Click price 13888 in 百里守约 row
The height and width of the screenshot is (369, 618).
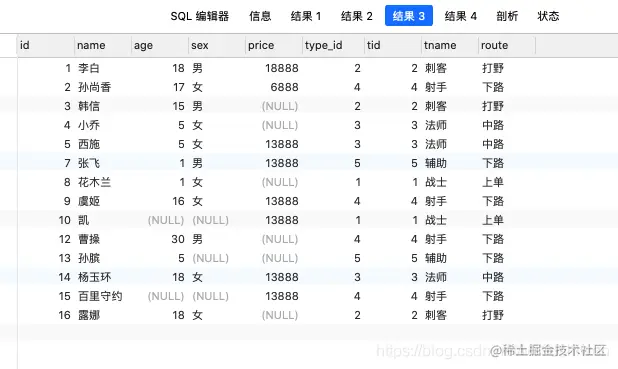282,296
